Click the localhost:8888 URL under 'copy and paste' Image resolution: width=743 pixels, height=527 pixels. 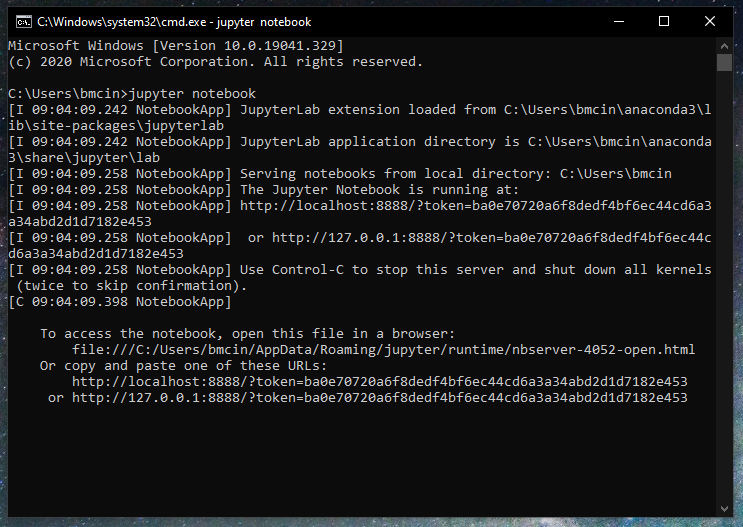coord(379,382)
